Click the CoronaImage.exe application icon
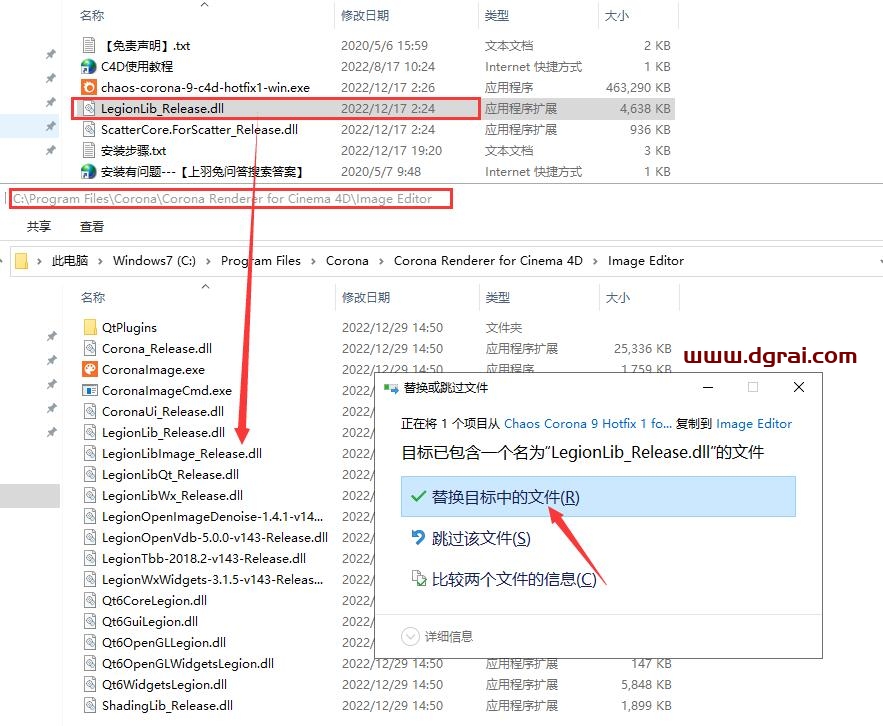Image resolution: width=883 pixels, height=726 pixels. pyautogui.click(x=89, y=369)
